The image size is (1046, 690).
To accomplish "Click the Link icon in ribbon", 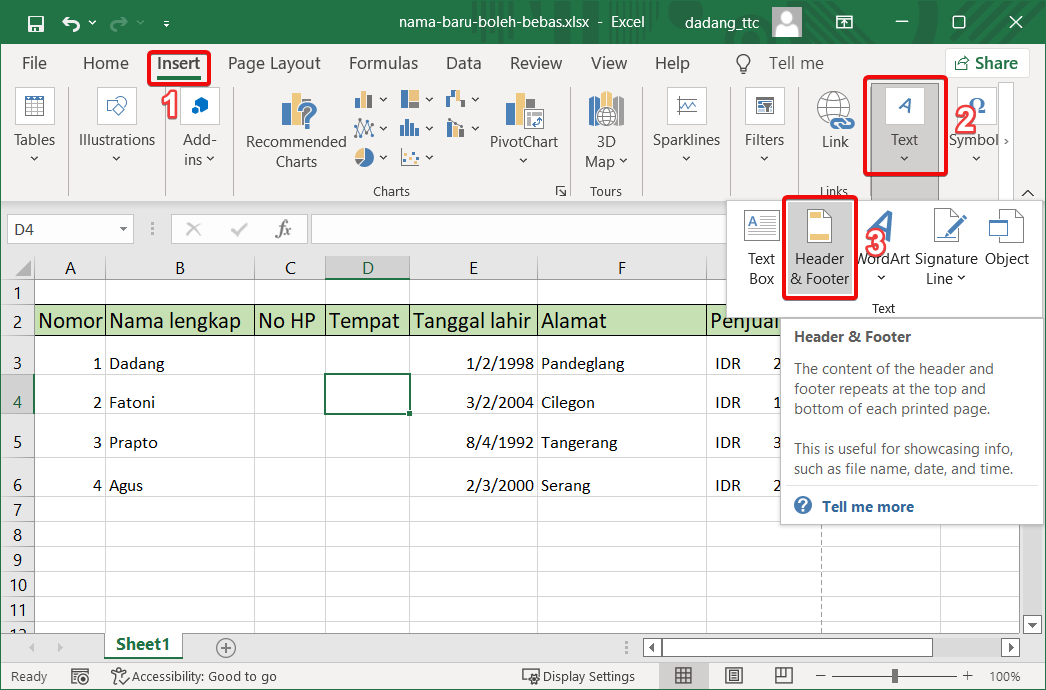I will pyautogui.click(x=834, y=120).
